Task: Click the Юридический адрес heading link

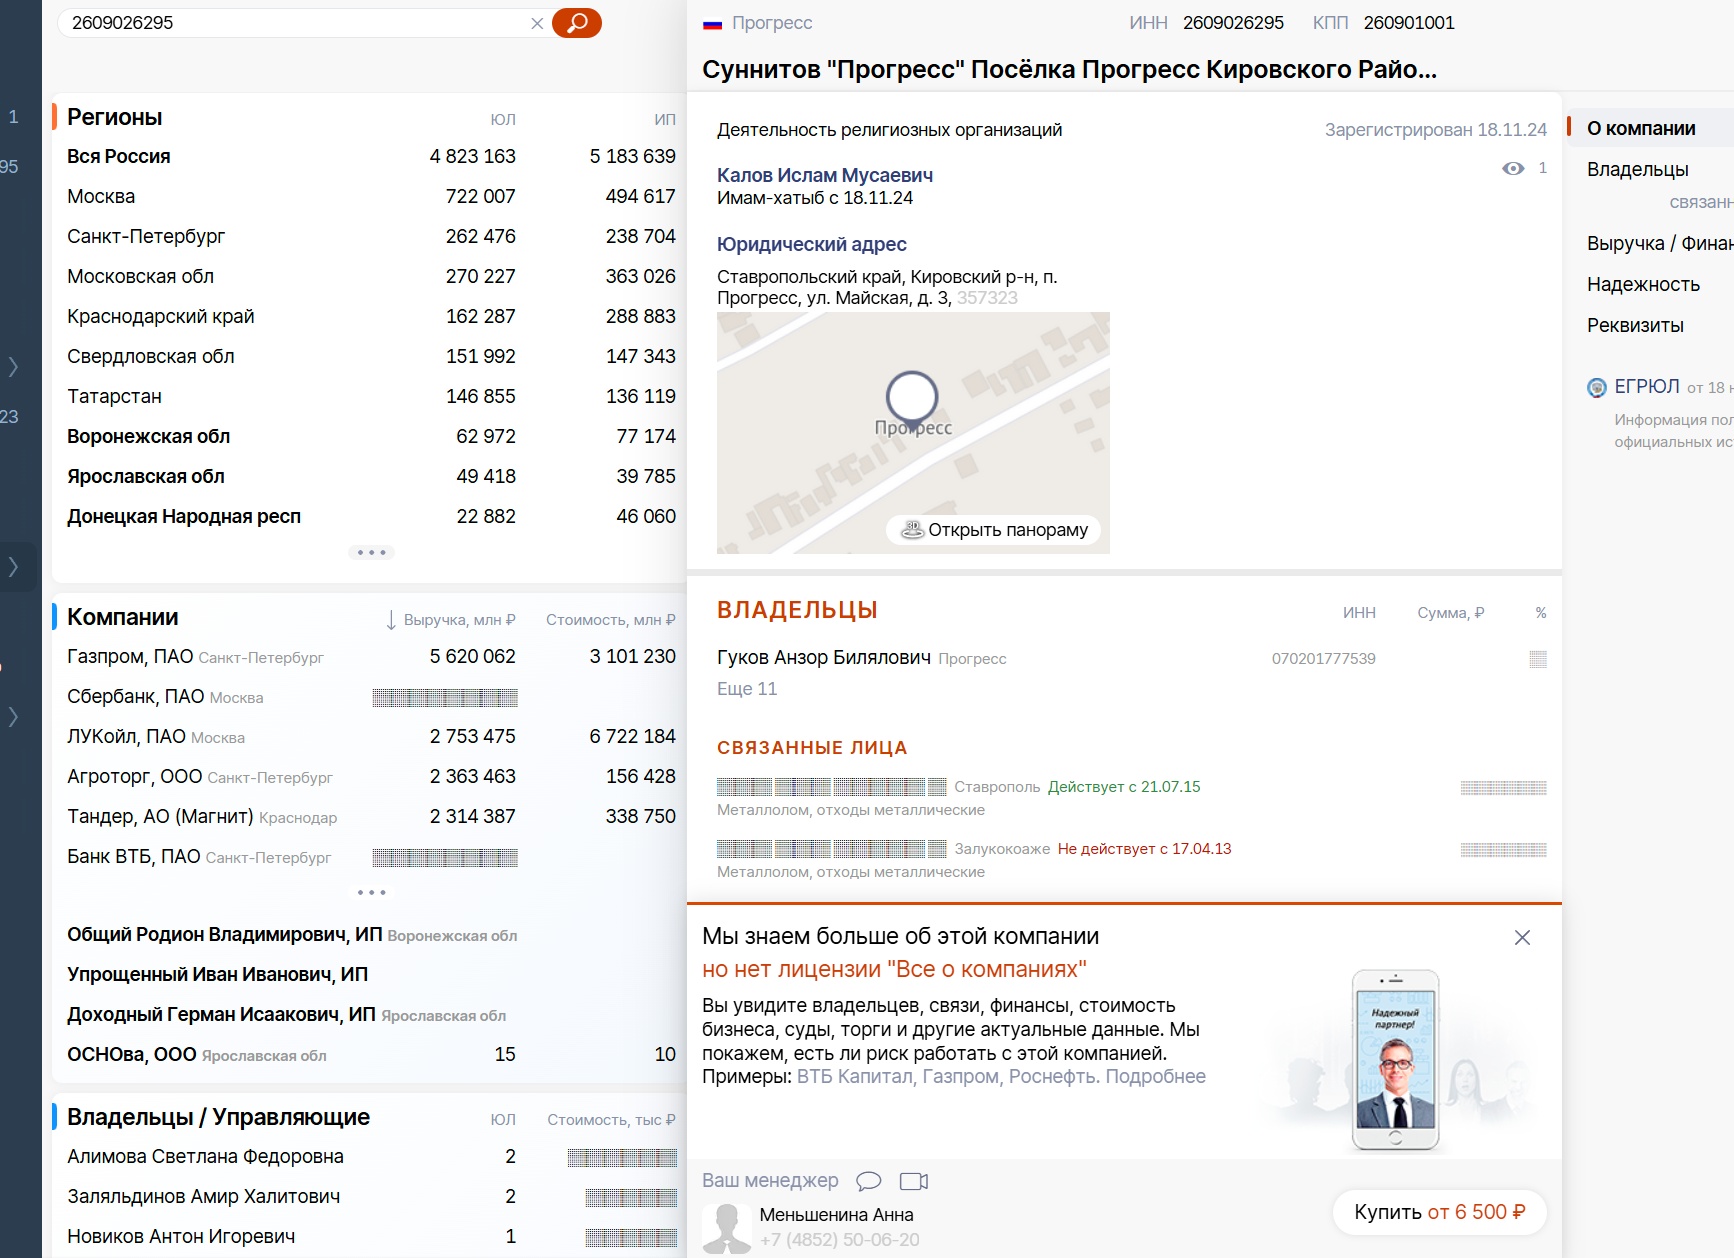Action: point(812,244)
